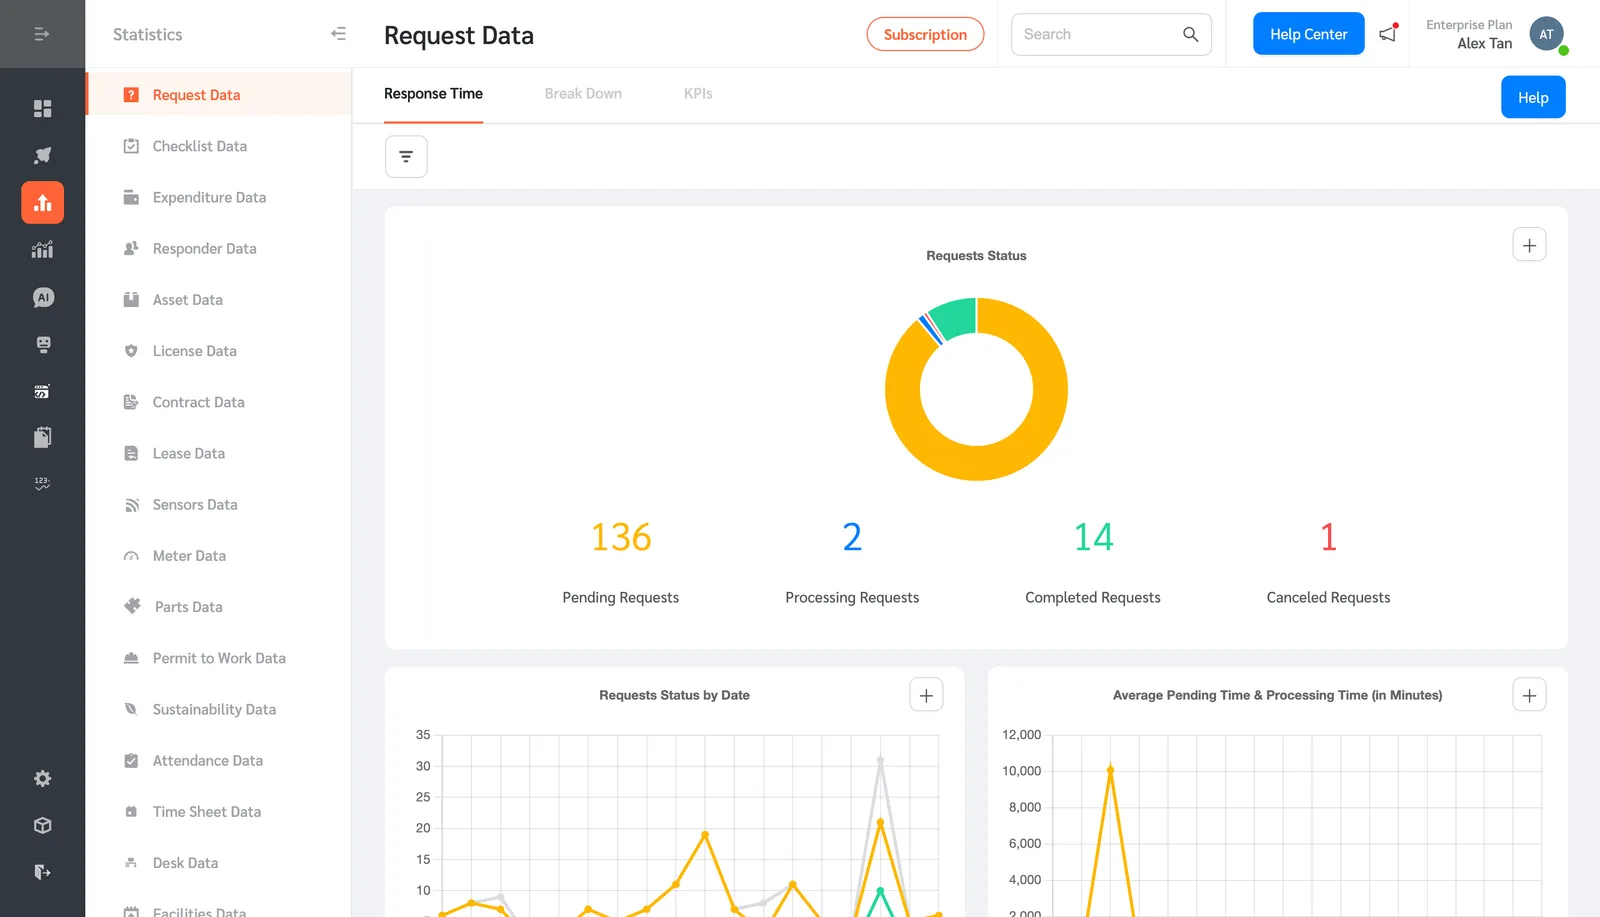Screen dimensions: 1600x917
Task: Click the search magnifier icon
Action: click(1190, 34)
